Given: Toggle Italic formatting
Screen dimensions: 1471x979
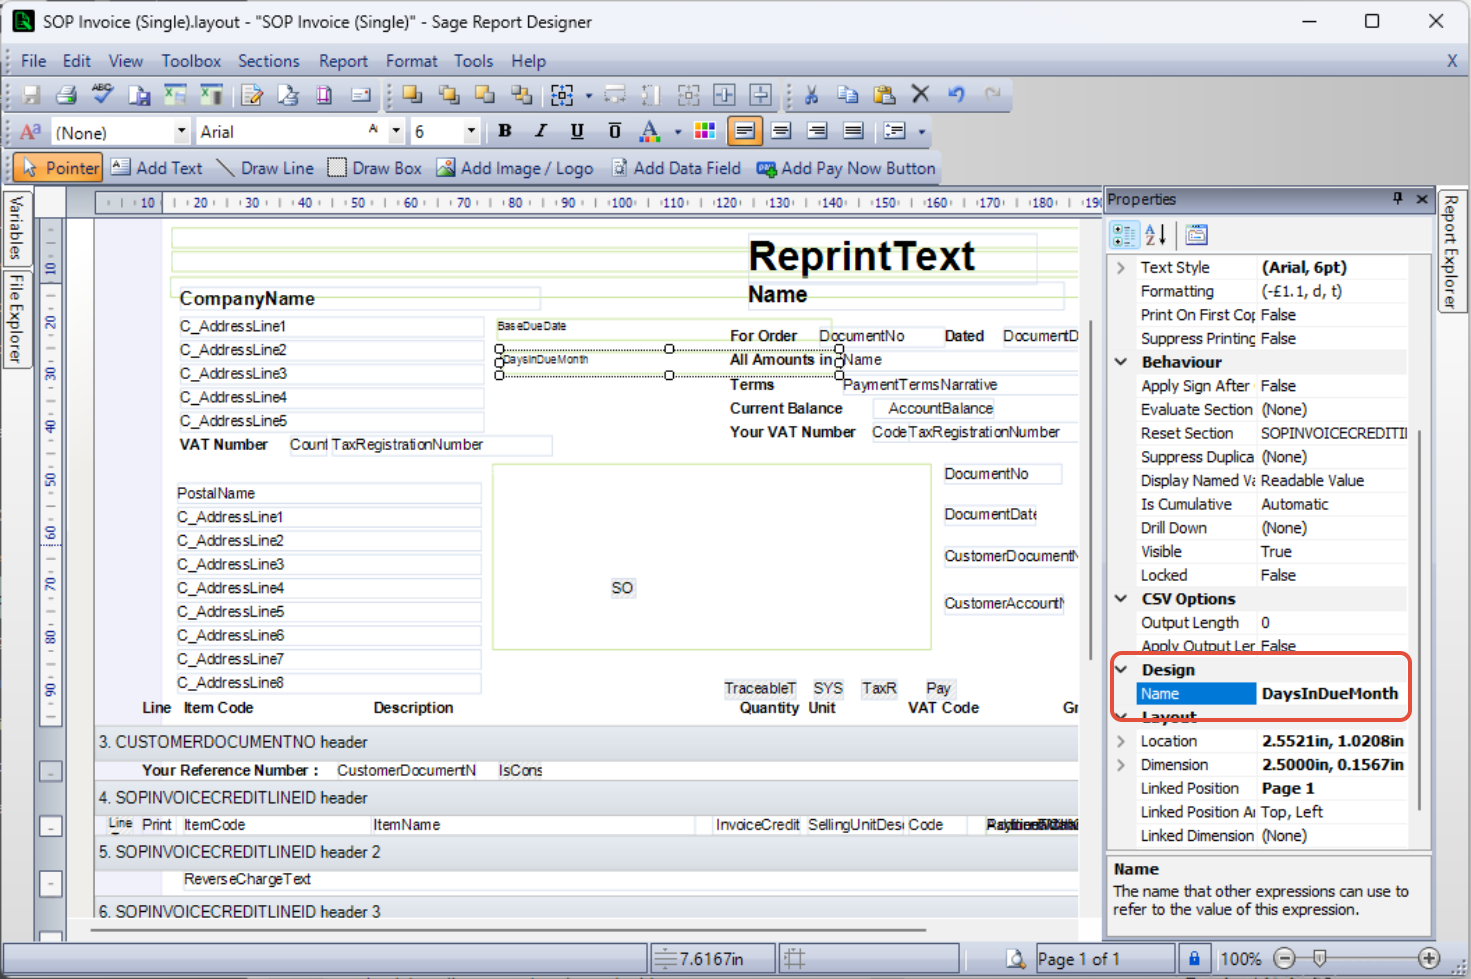Looking at the screenshot, I should coord(541,131).
